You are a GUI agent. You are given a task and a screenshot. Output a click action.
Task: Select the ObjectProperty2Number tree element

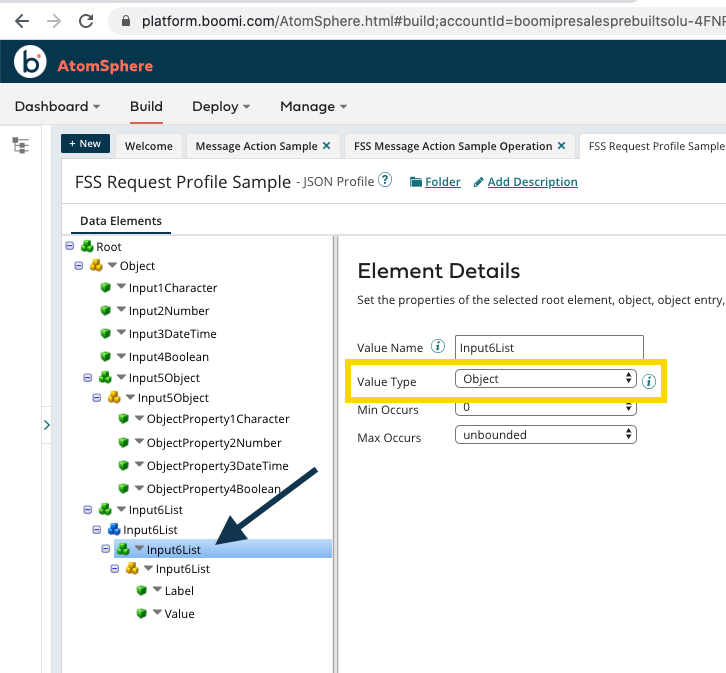point(214,443)
